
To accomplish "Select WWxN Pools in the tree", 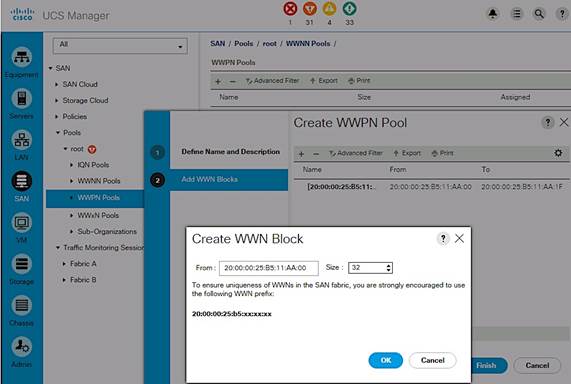I will (x=98, y=215).
